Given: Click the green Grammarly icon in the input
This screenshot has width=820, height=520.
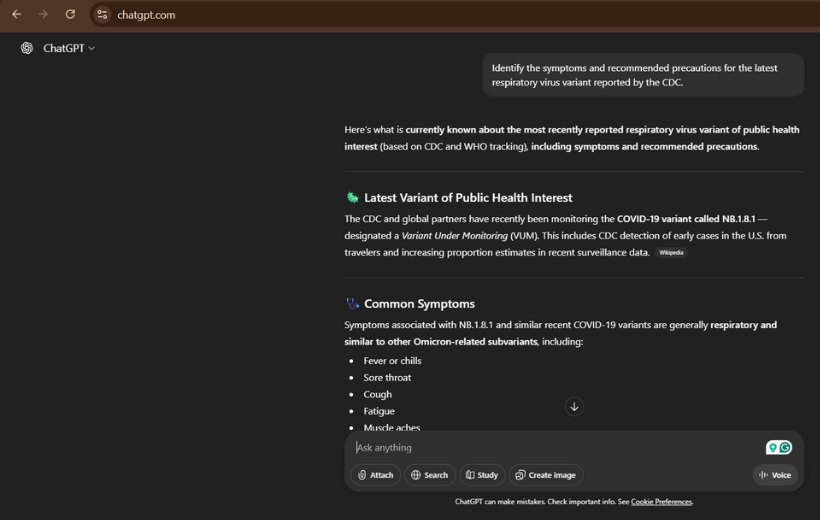Looking at the screenshot, I should tap(785, 448).
